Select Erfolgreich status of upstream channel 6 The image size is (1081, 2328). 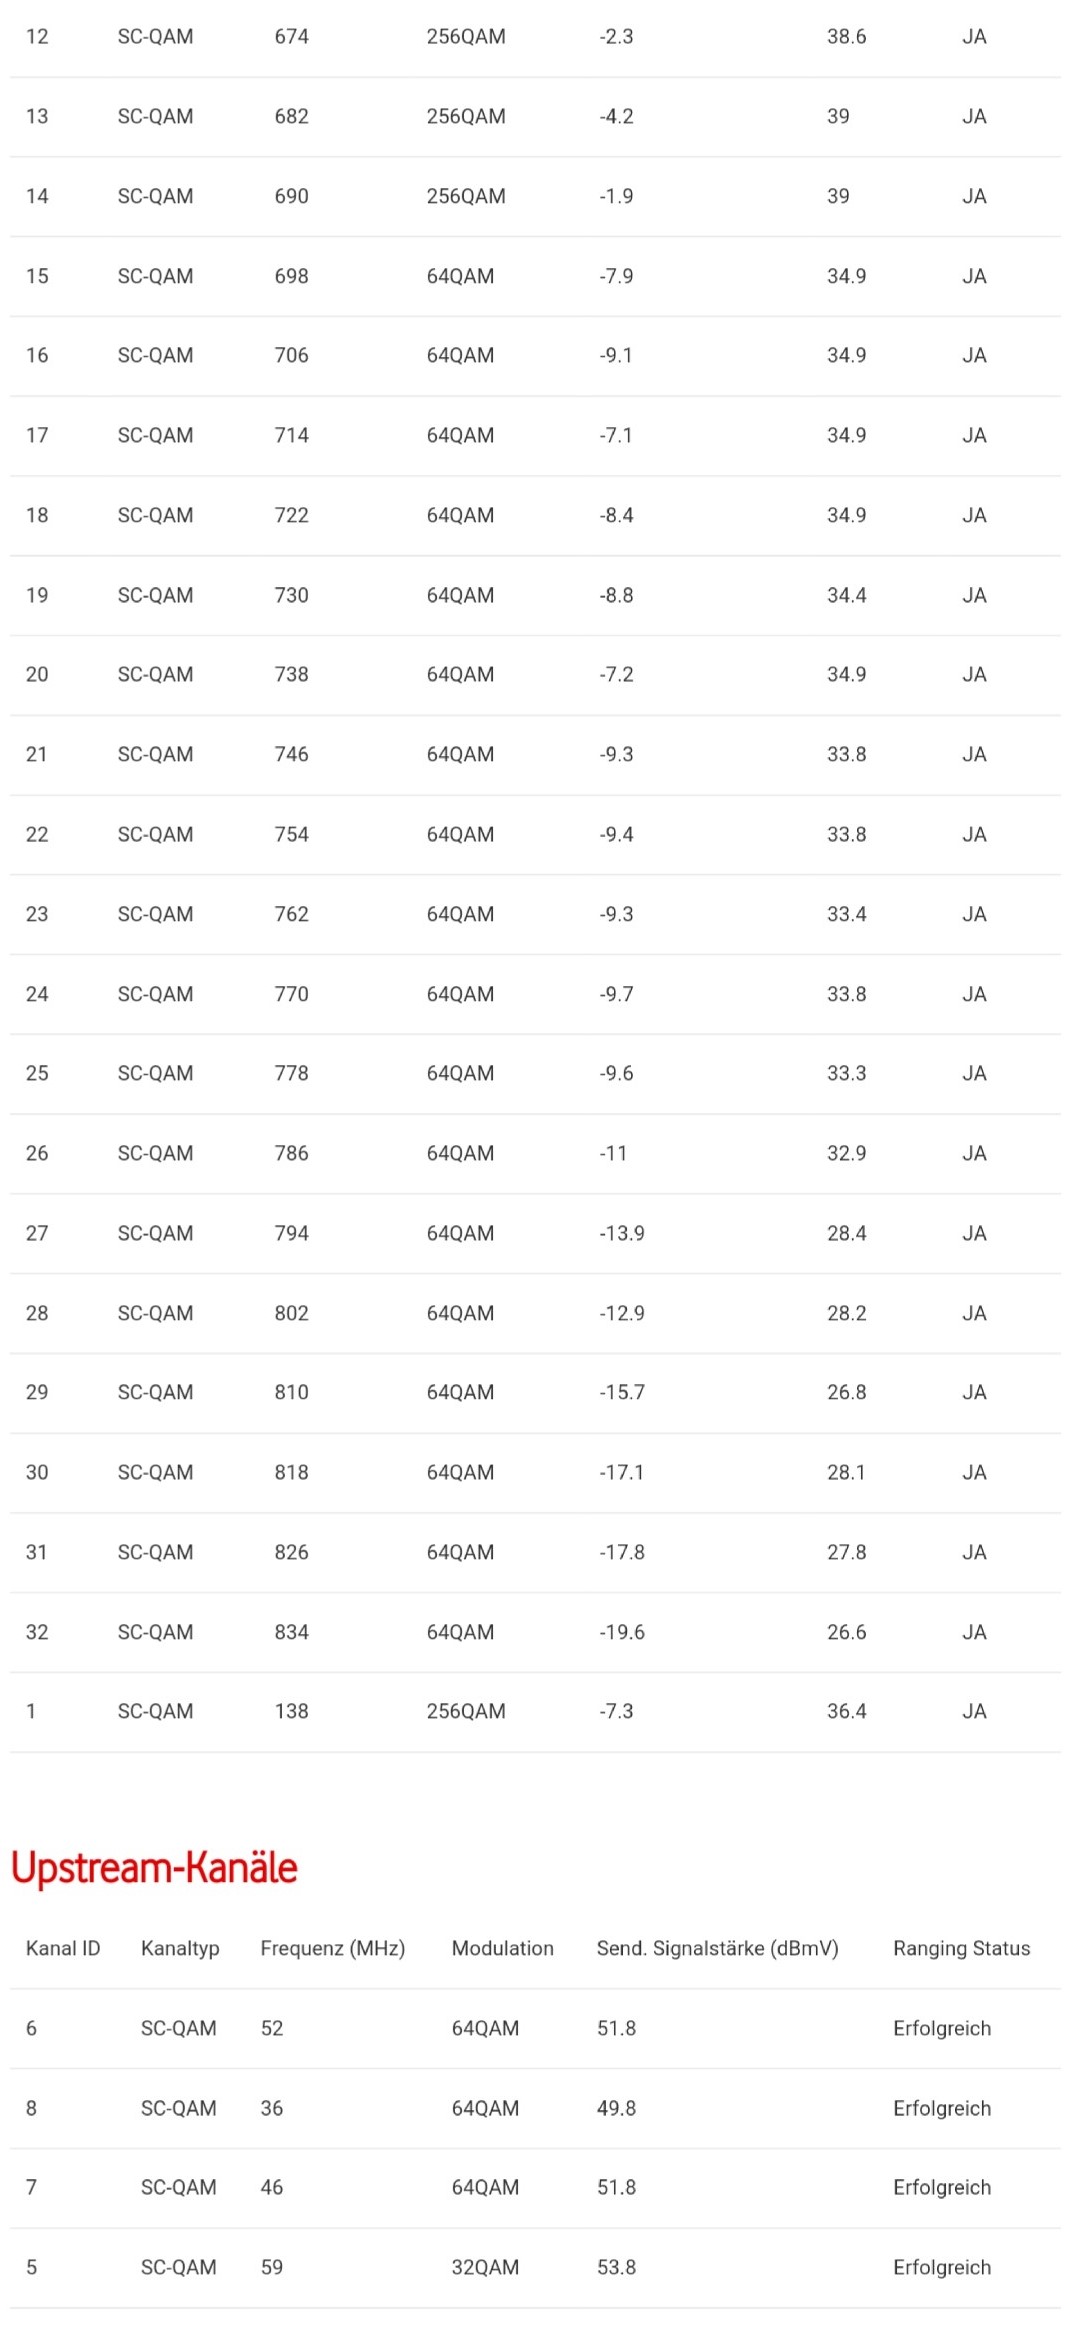coord(942,2028)
